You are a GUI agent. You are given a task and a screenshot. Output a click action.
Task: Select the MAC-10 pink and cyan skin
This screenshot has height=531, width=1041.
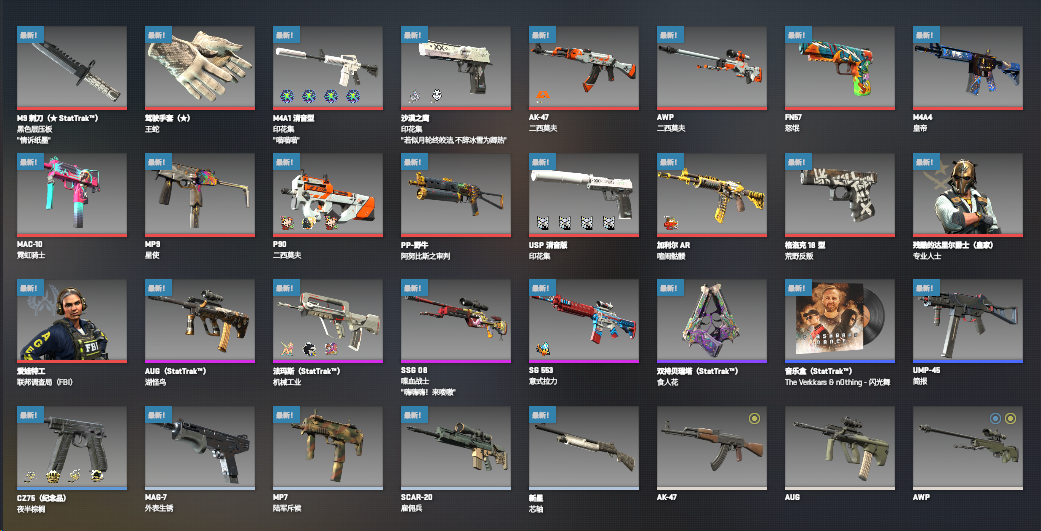(x=72, y=195)
